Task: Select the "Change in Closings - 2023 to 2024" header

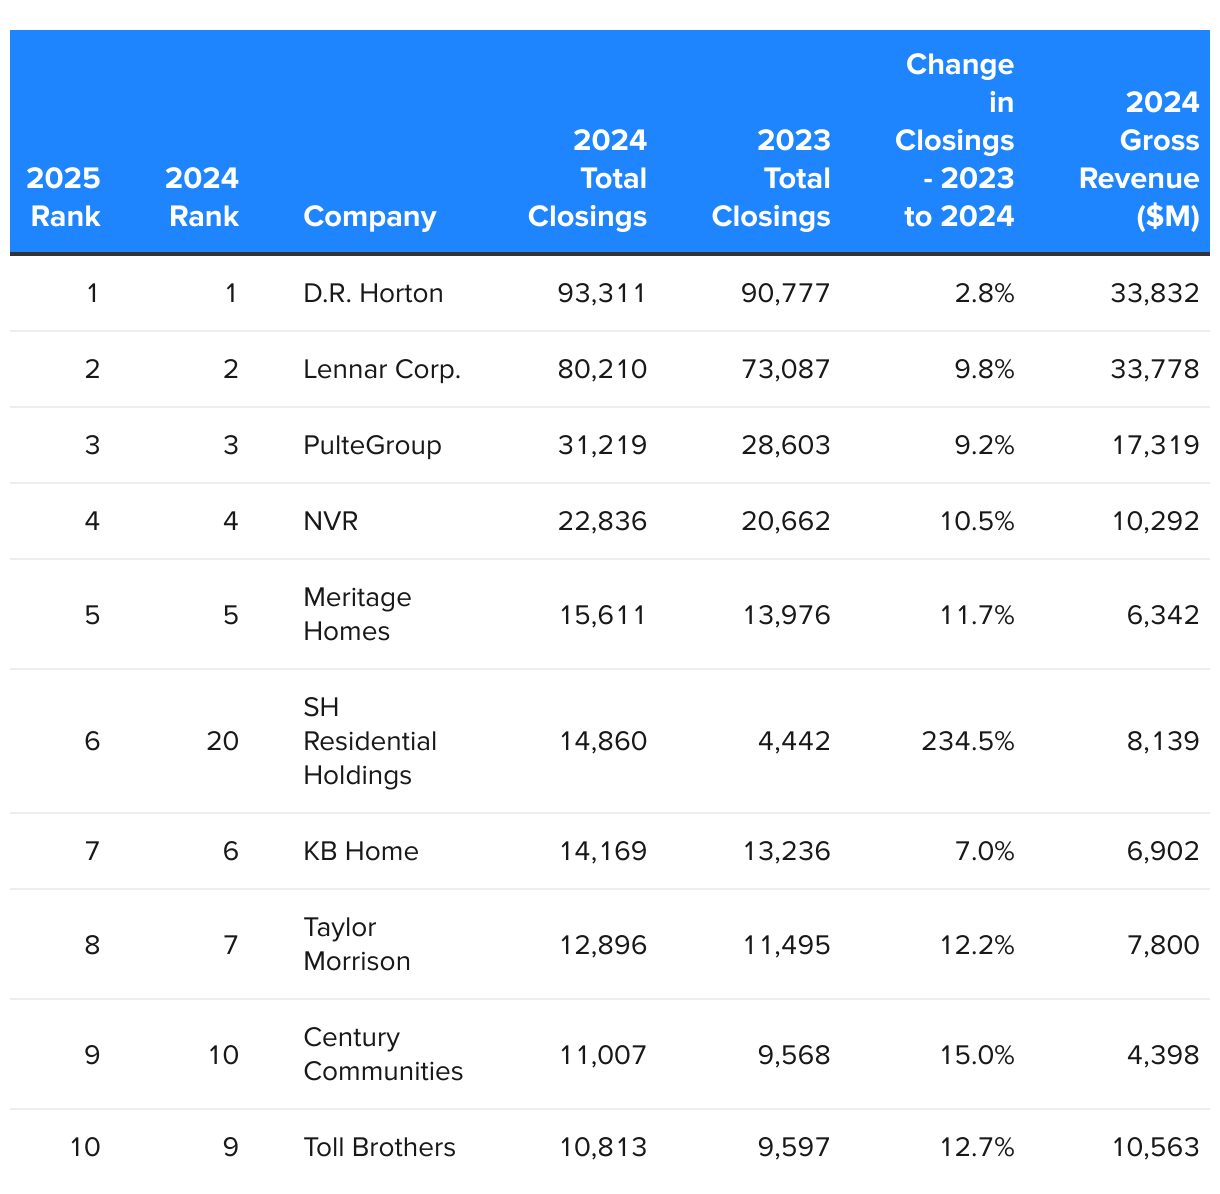Action: (x=955, y=140)
